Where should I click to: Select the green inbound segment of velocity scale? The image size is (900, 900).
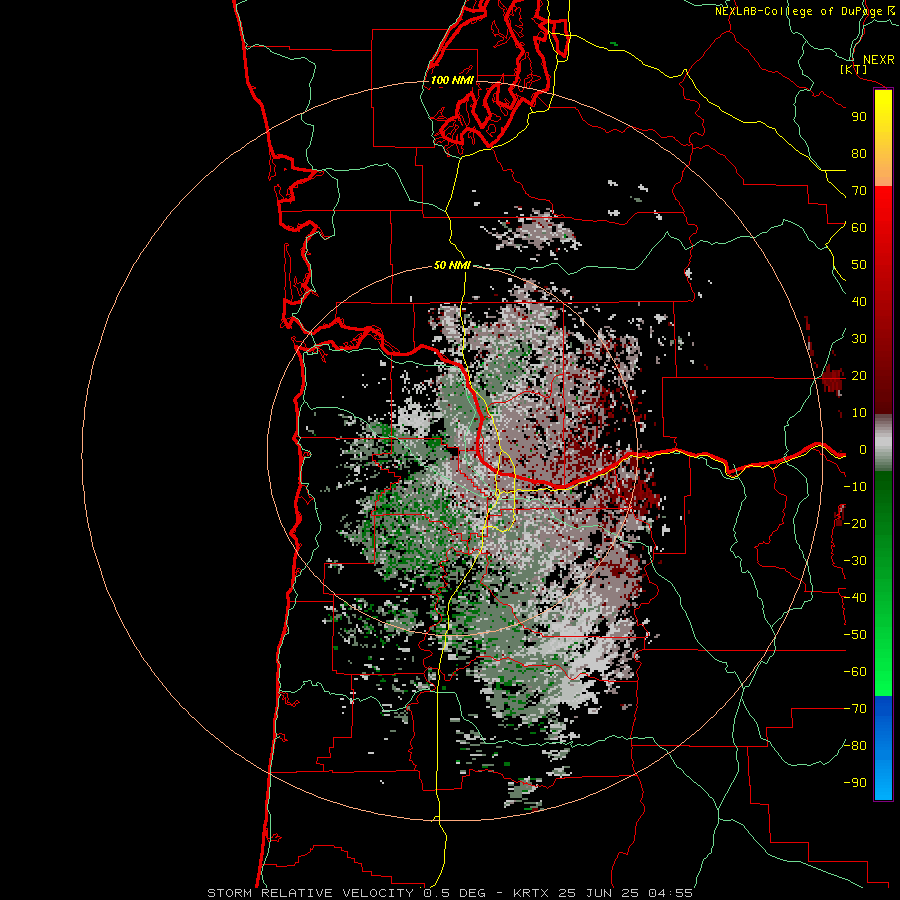tap(883, 583)
